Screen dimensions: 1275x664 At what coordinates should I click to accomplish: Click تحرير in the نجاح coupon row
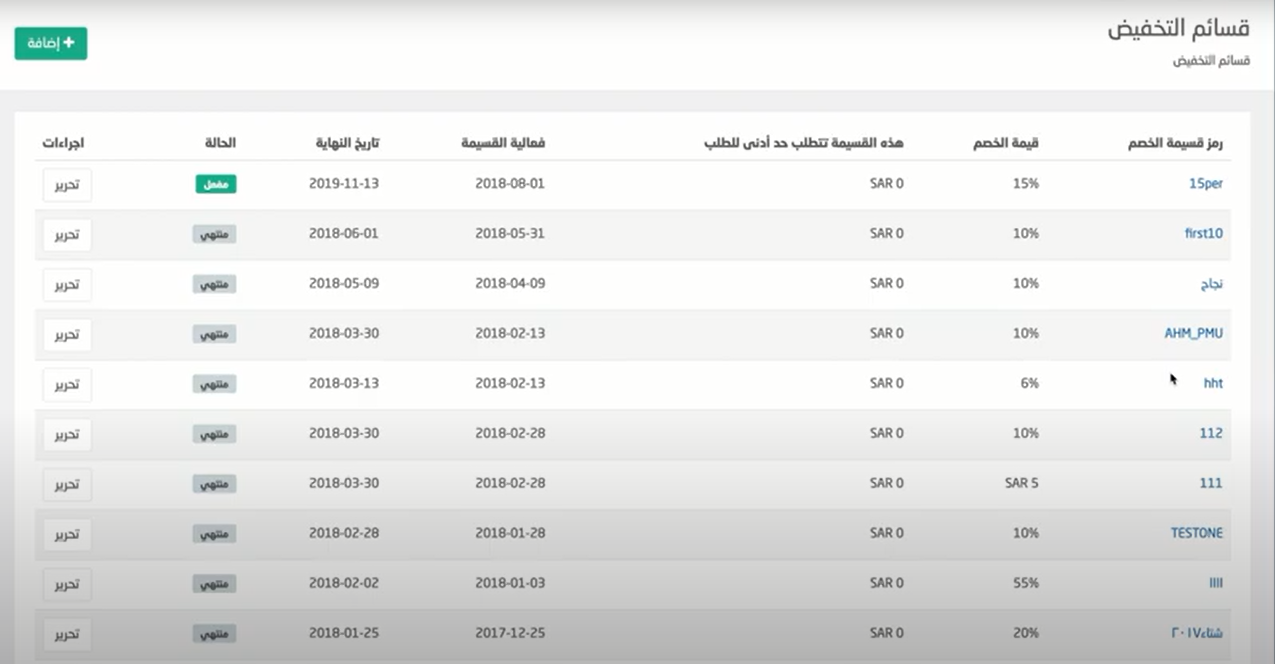coord(67,285)
